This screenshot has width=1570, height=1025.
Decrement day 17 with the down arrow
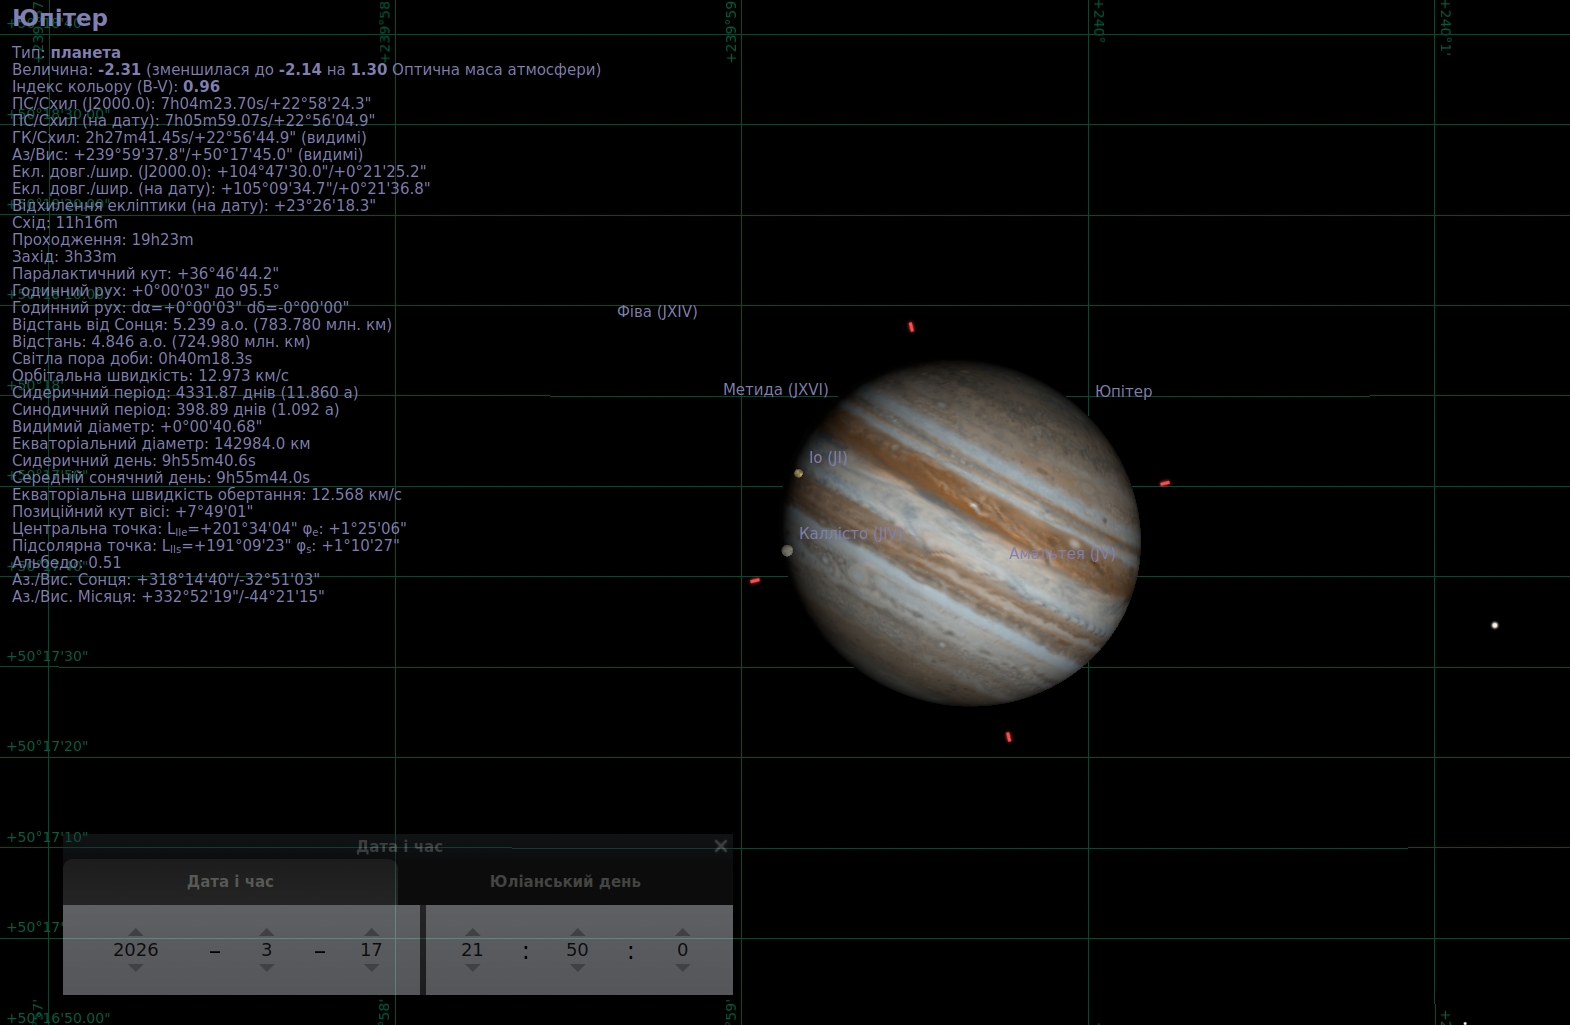click(372, 968)
